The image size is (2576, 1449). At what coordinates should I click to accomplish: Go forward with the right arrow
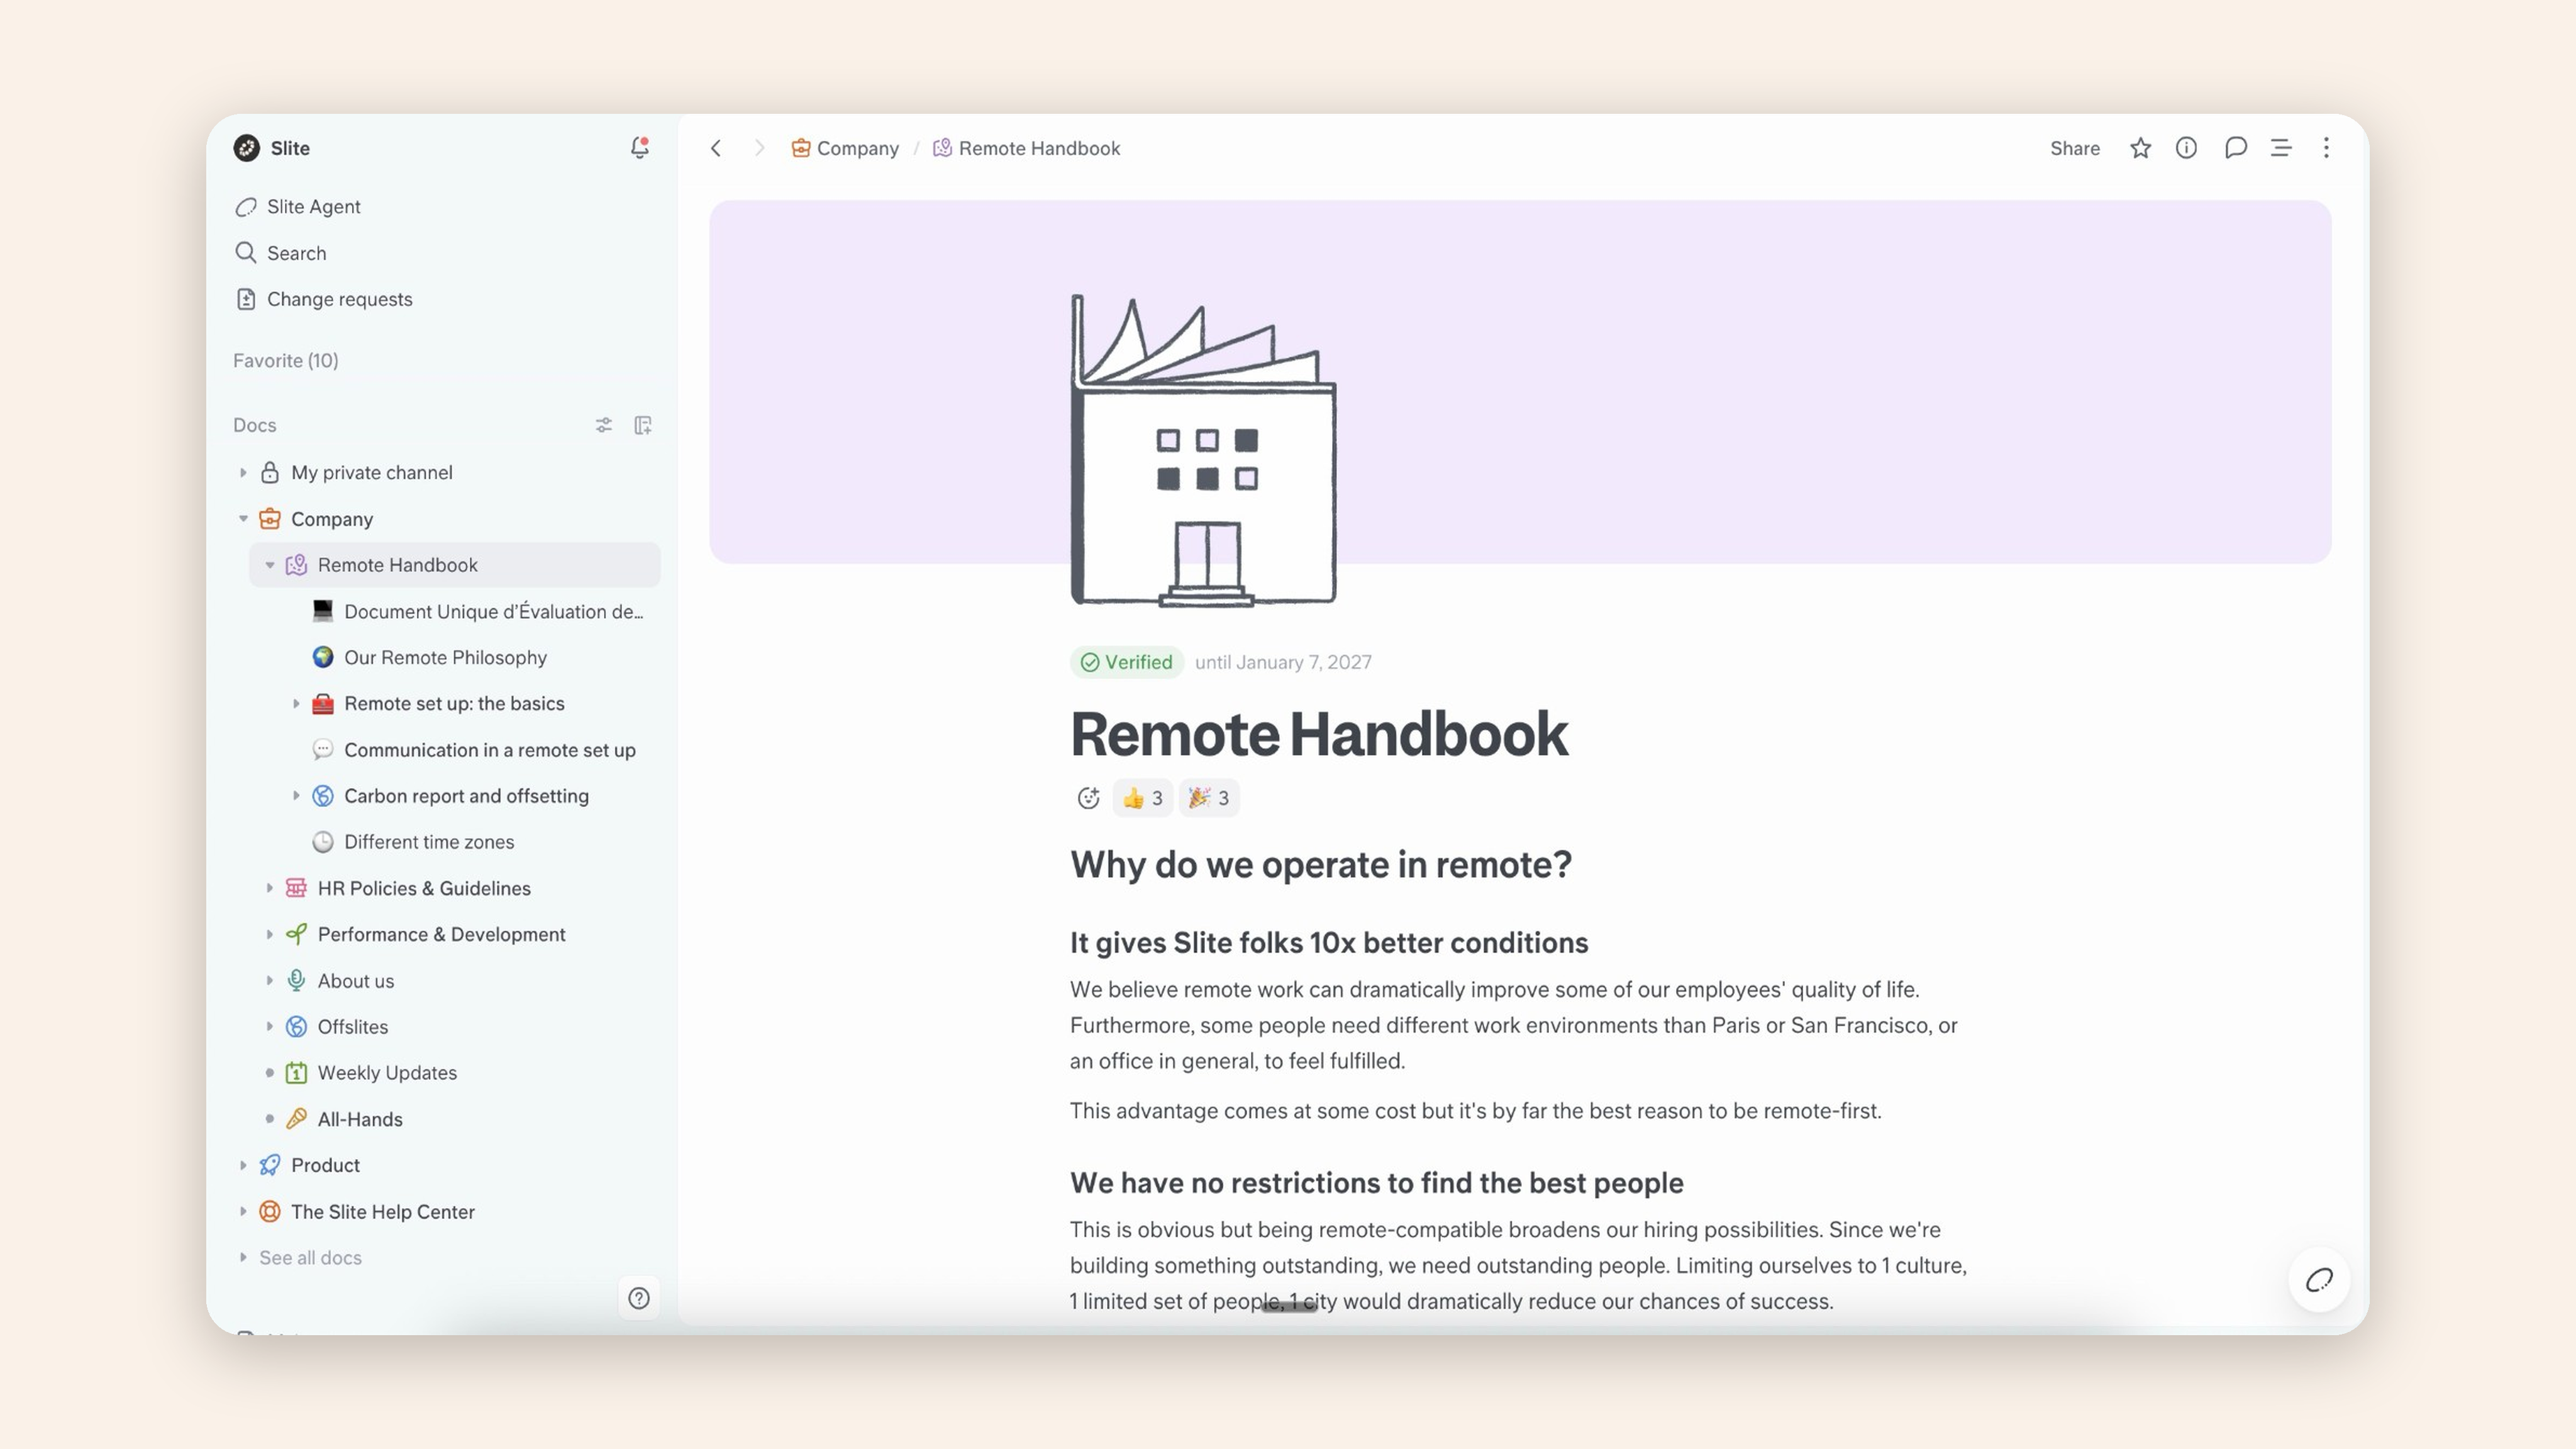pyautogui.click(x=759, y=148)
